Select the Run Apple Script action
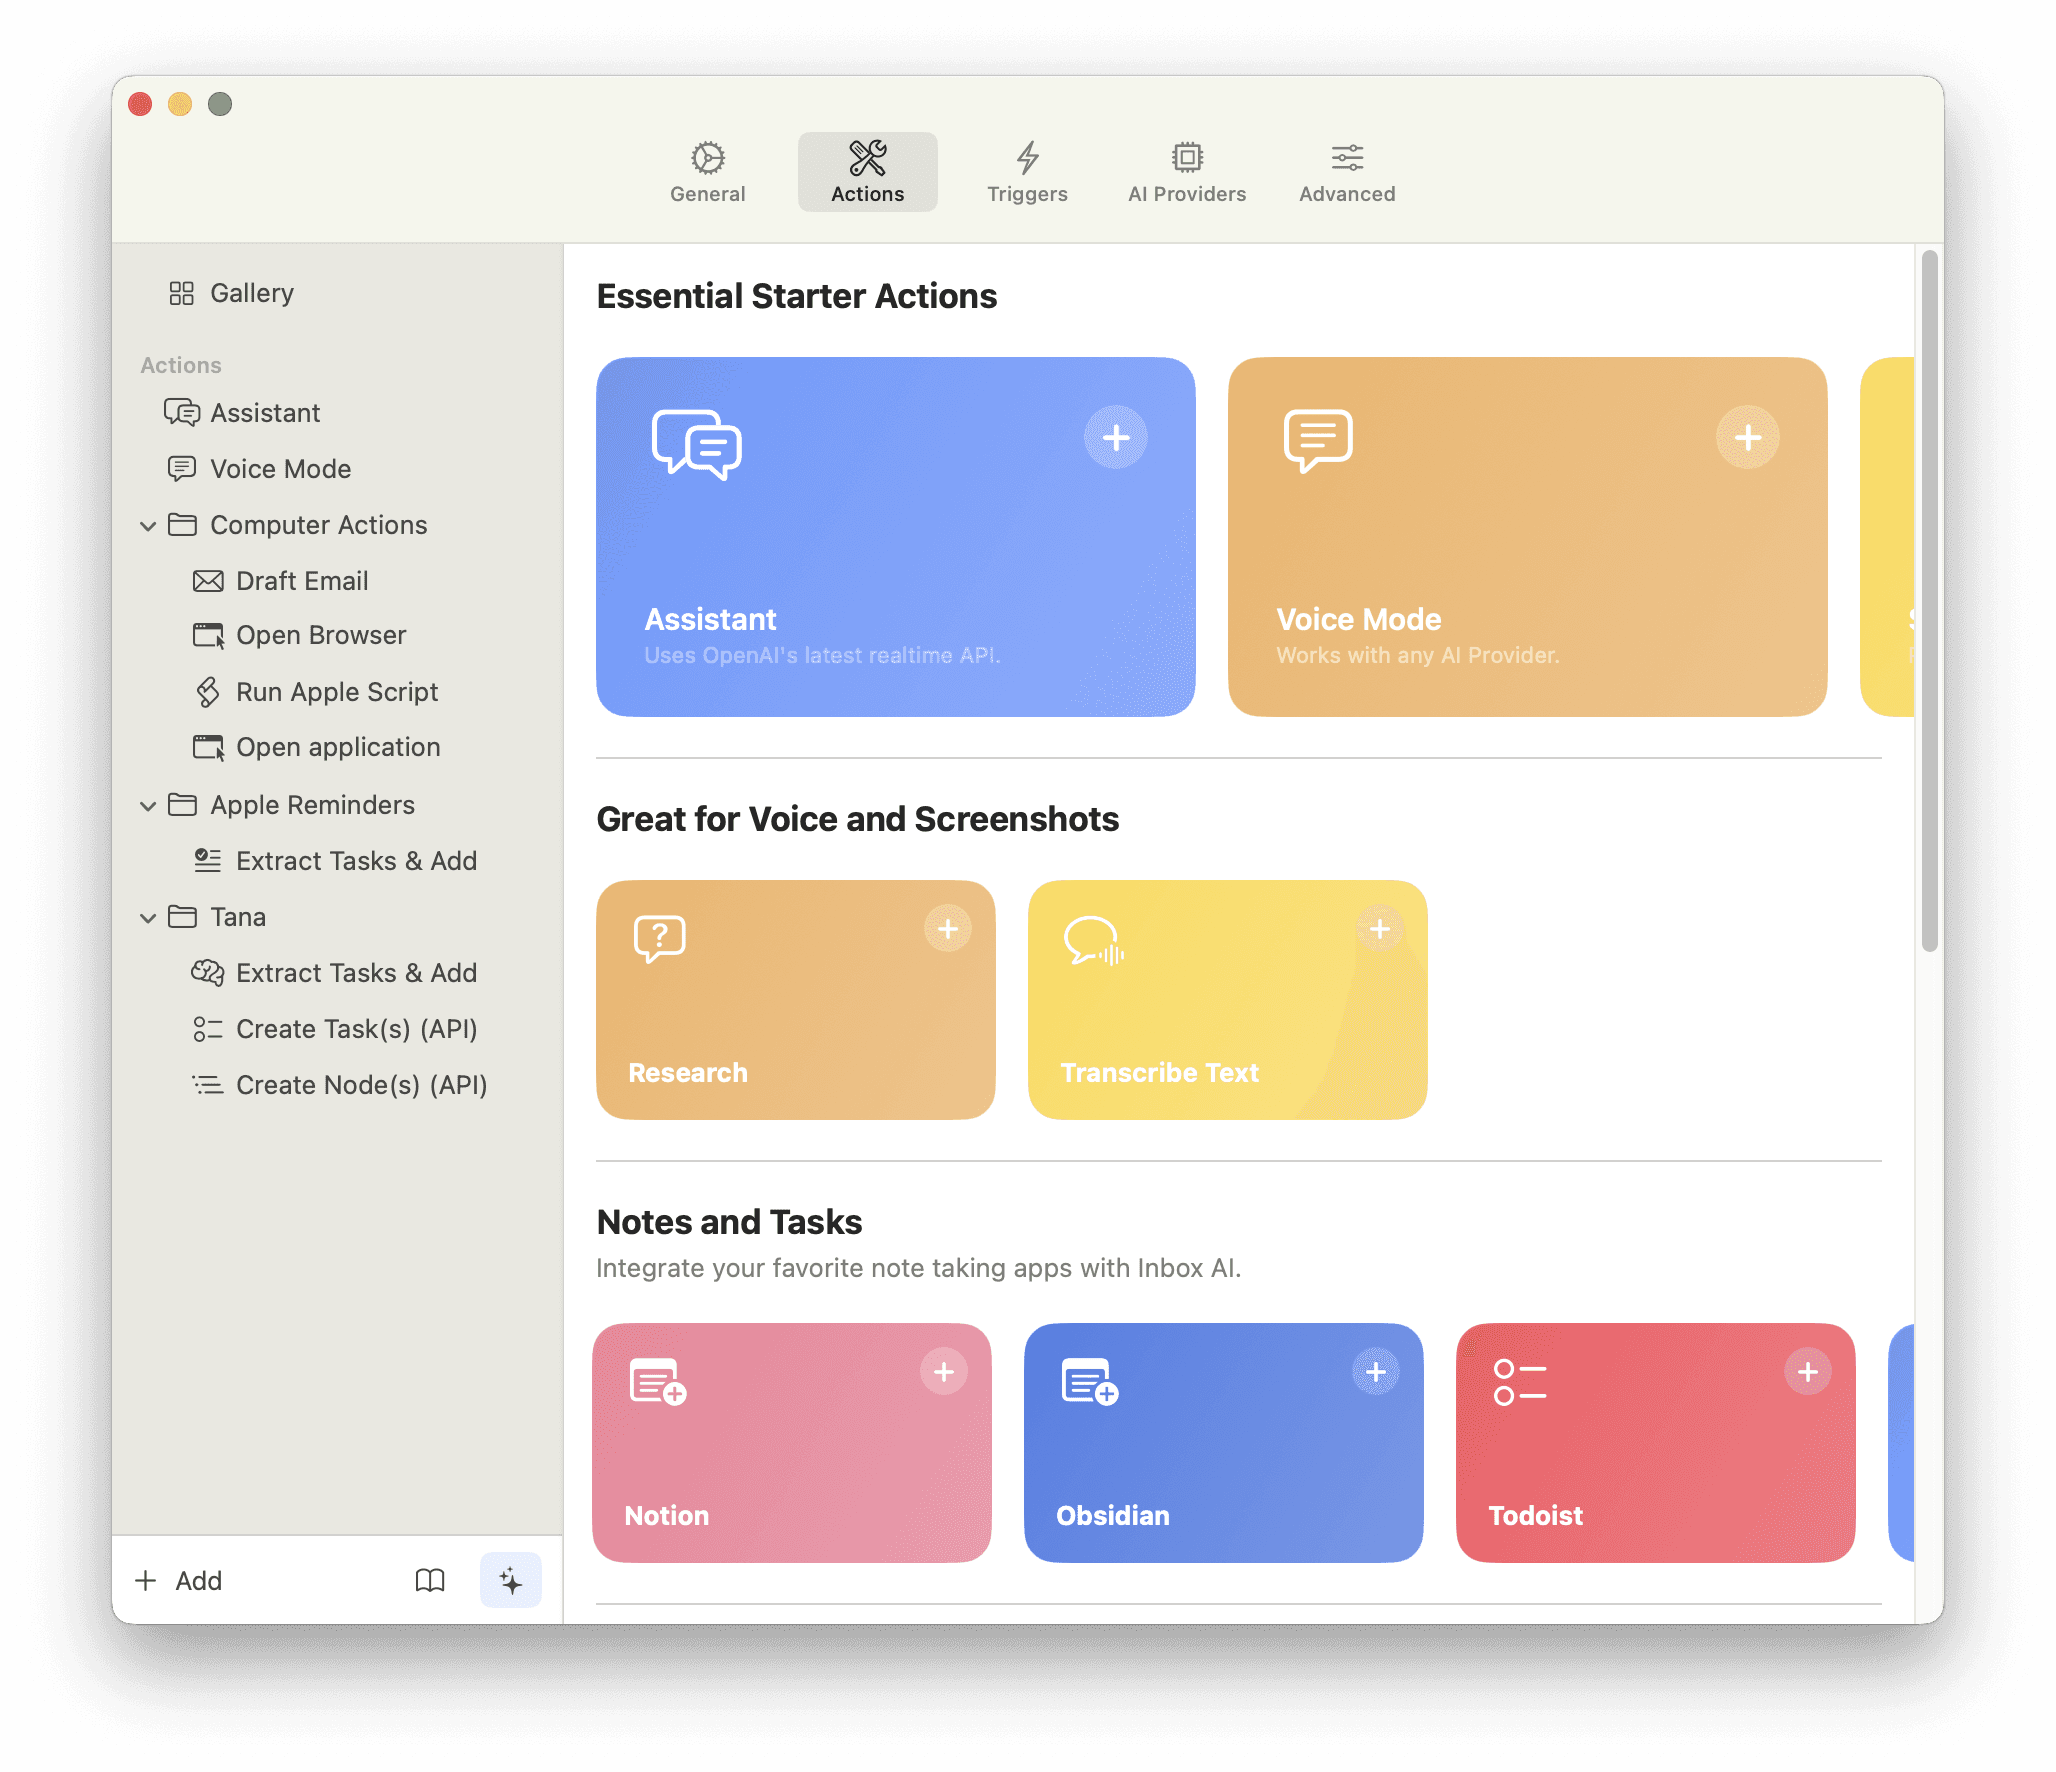The height and width of the screenshot is (1772, 2056). (336, 691)
